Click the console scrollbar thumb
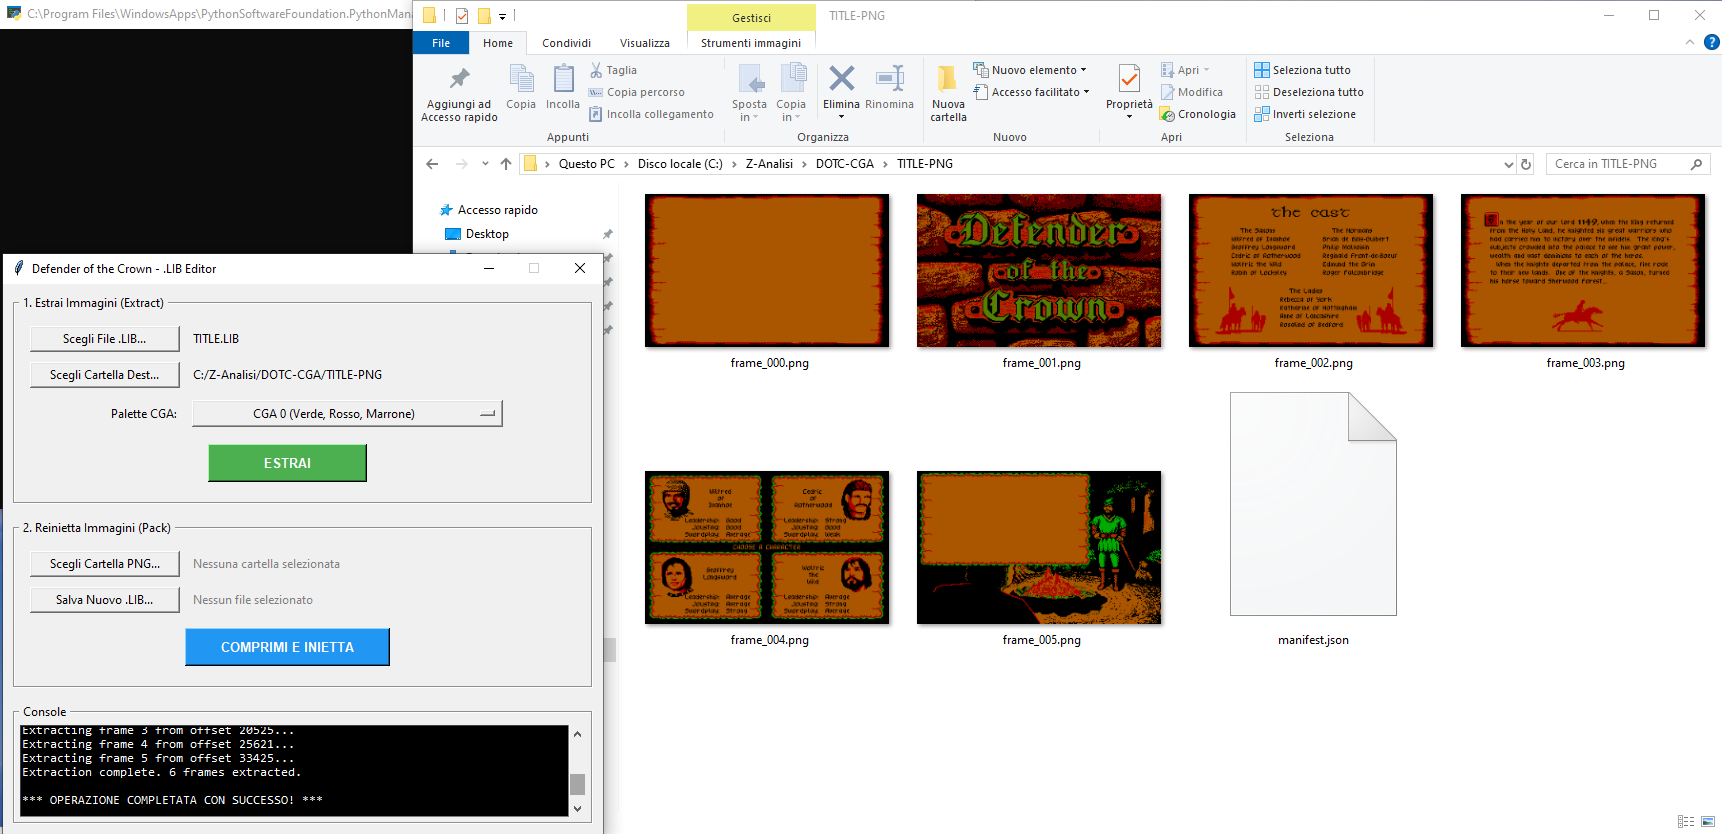Screen dimensions: 1722x834 577,784
